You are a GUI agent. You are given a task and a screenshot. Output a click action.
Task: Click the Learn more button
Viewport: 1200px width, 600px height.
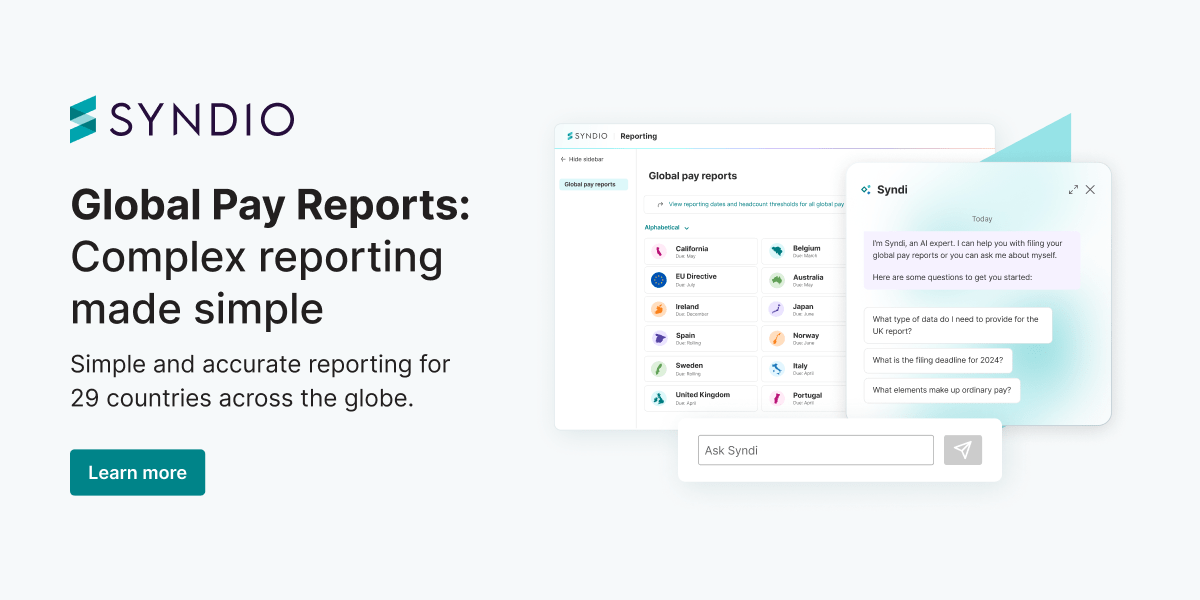(x=137, y=472)
